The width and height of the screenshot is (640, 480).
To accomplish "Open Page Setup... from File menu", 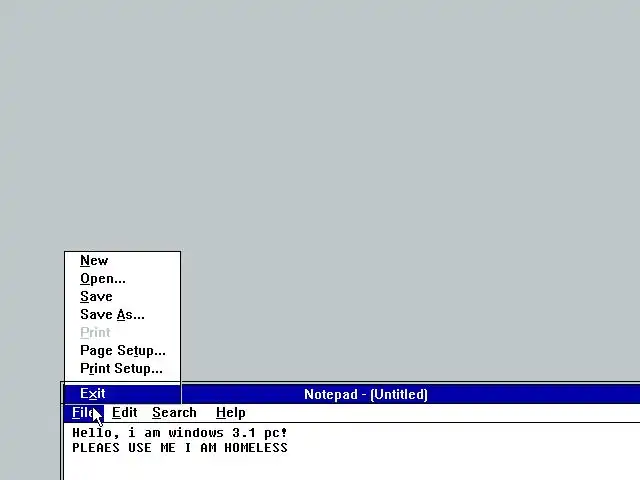I will 122,350.
